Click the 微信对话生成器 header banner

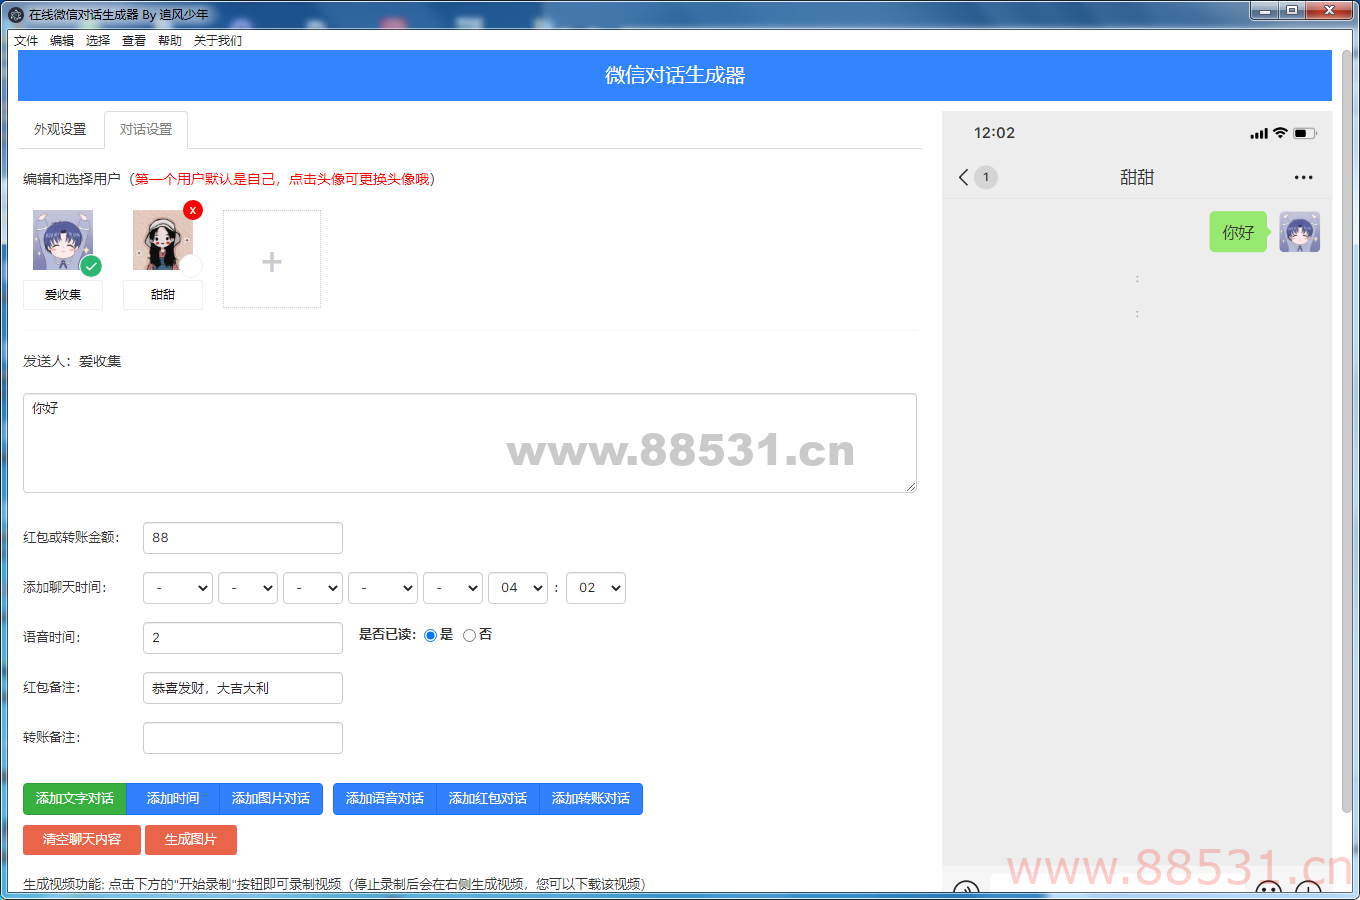675,75
